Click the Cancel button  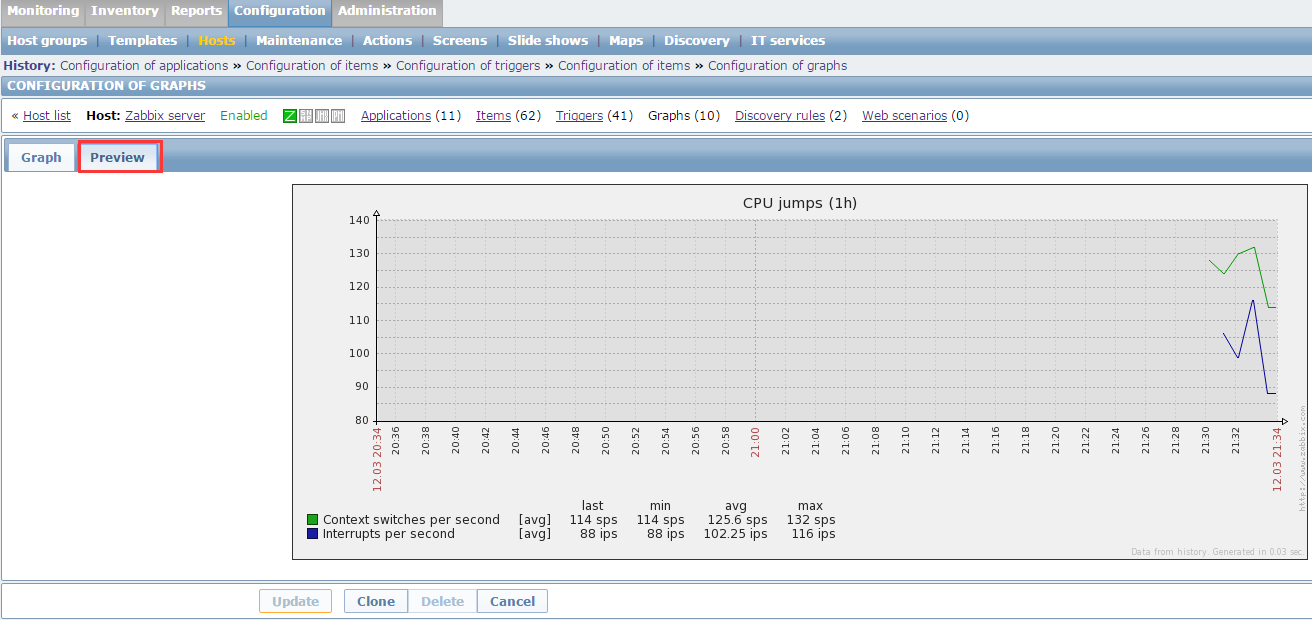coord(512,601)
